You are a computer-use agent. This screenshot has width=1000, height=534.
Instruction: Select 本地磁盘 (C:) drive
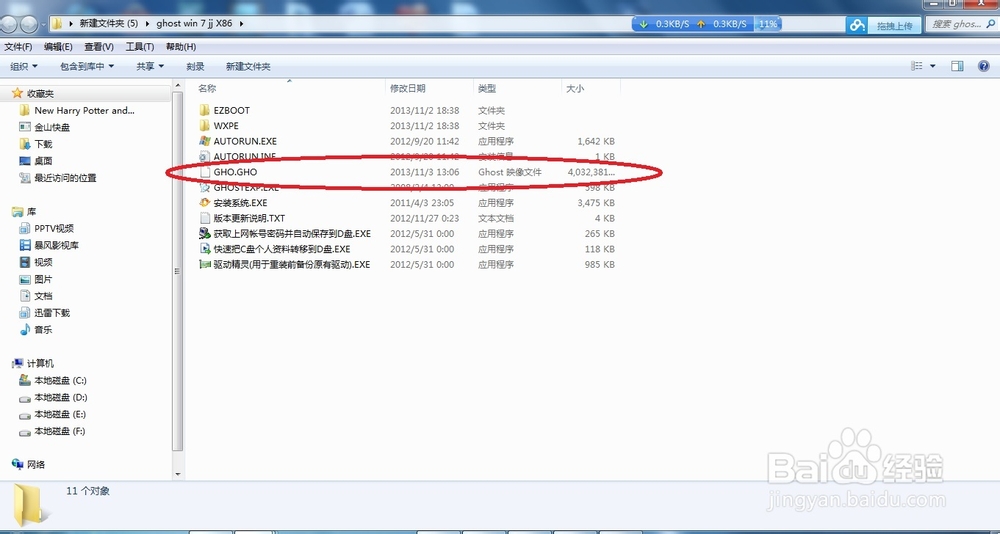pos(60,380)
